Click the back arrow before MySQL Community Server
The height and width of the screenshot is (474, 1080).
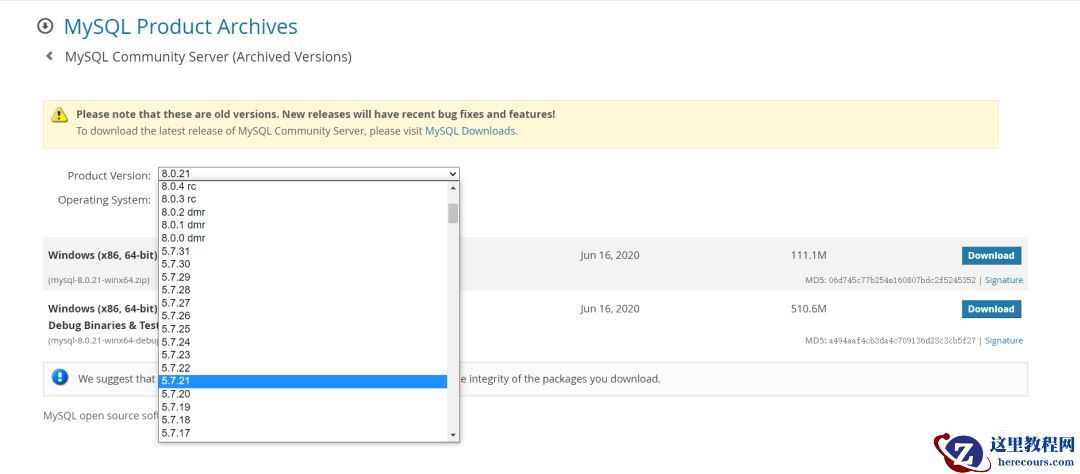click(x=49, y=56)
